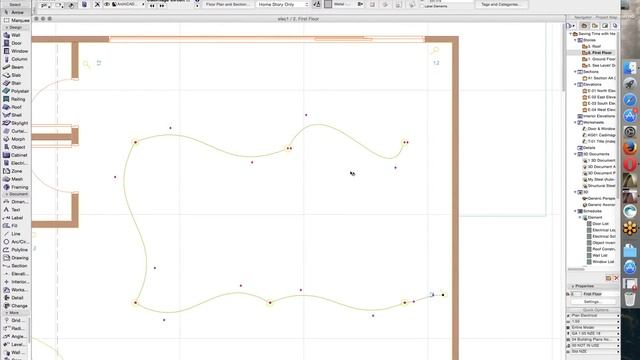Select the Mesh tool
The height and width of the screenshot is (360, 640).
tap(15, 179)
